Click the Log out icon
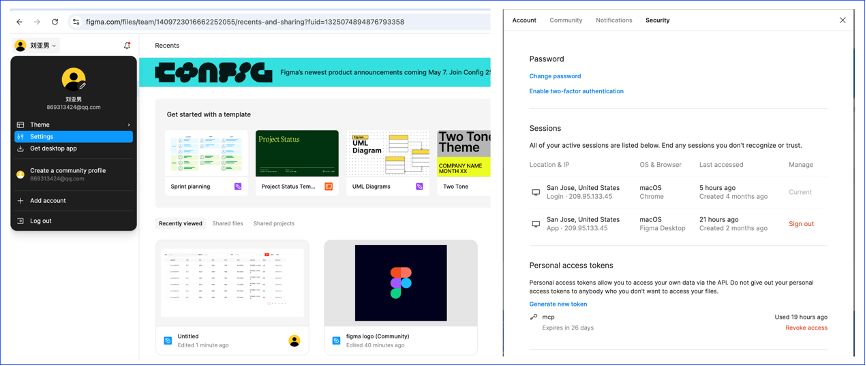Screen dimensions: 866x366 point(20,221)
